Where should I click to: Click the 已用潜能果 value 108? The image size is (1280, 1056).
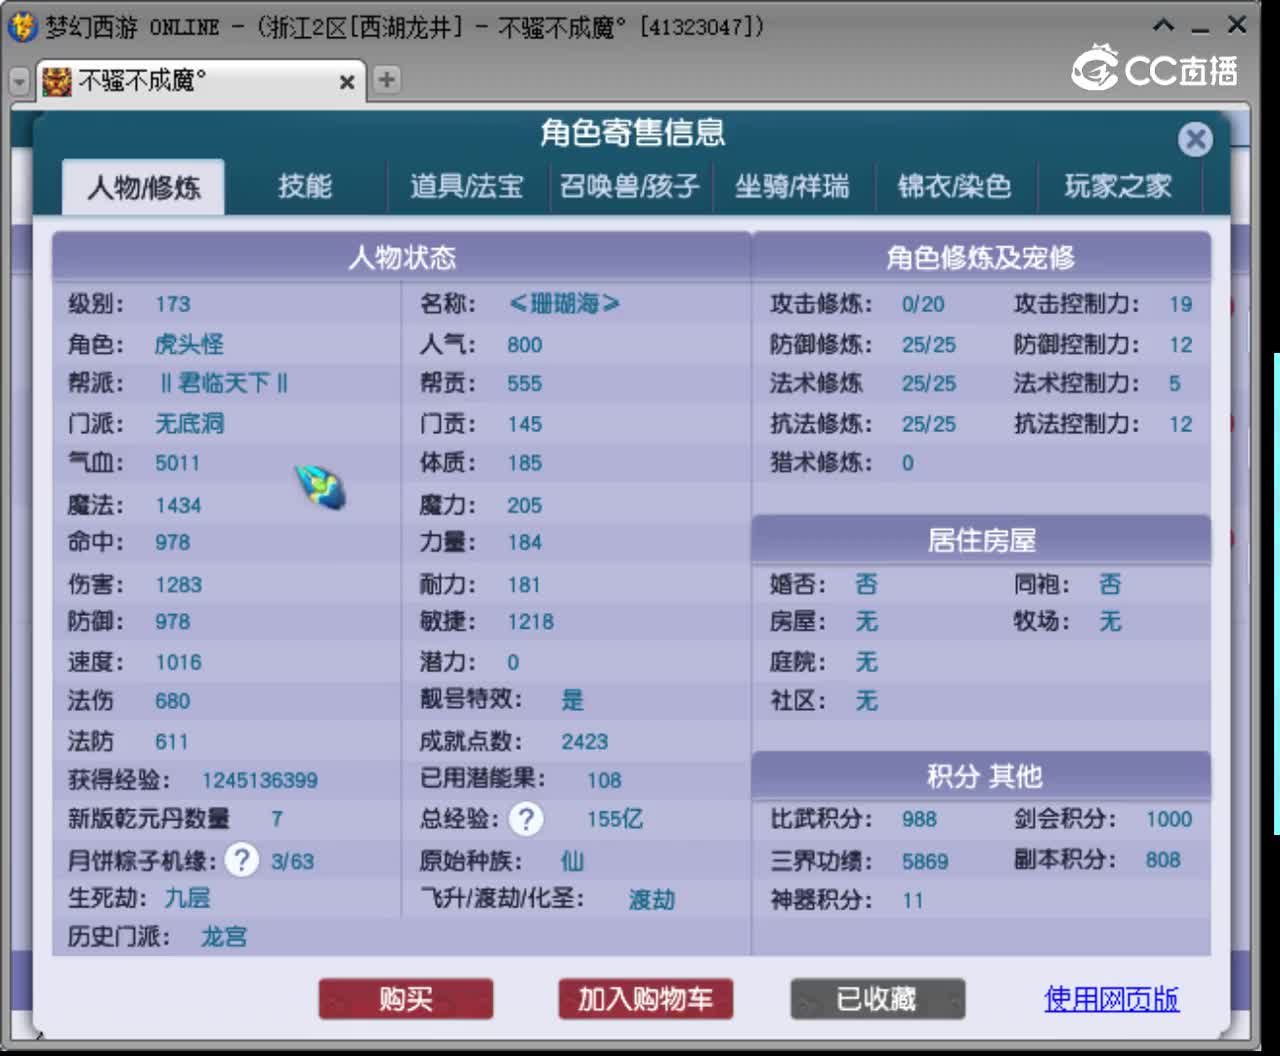pos(604,781)
